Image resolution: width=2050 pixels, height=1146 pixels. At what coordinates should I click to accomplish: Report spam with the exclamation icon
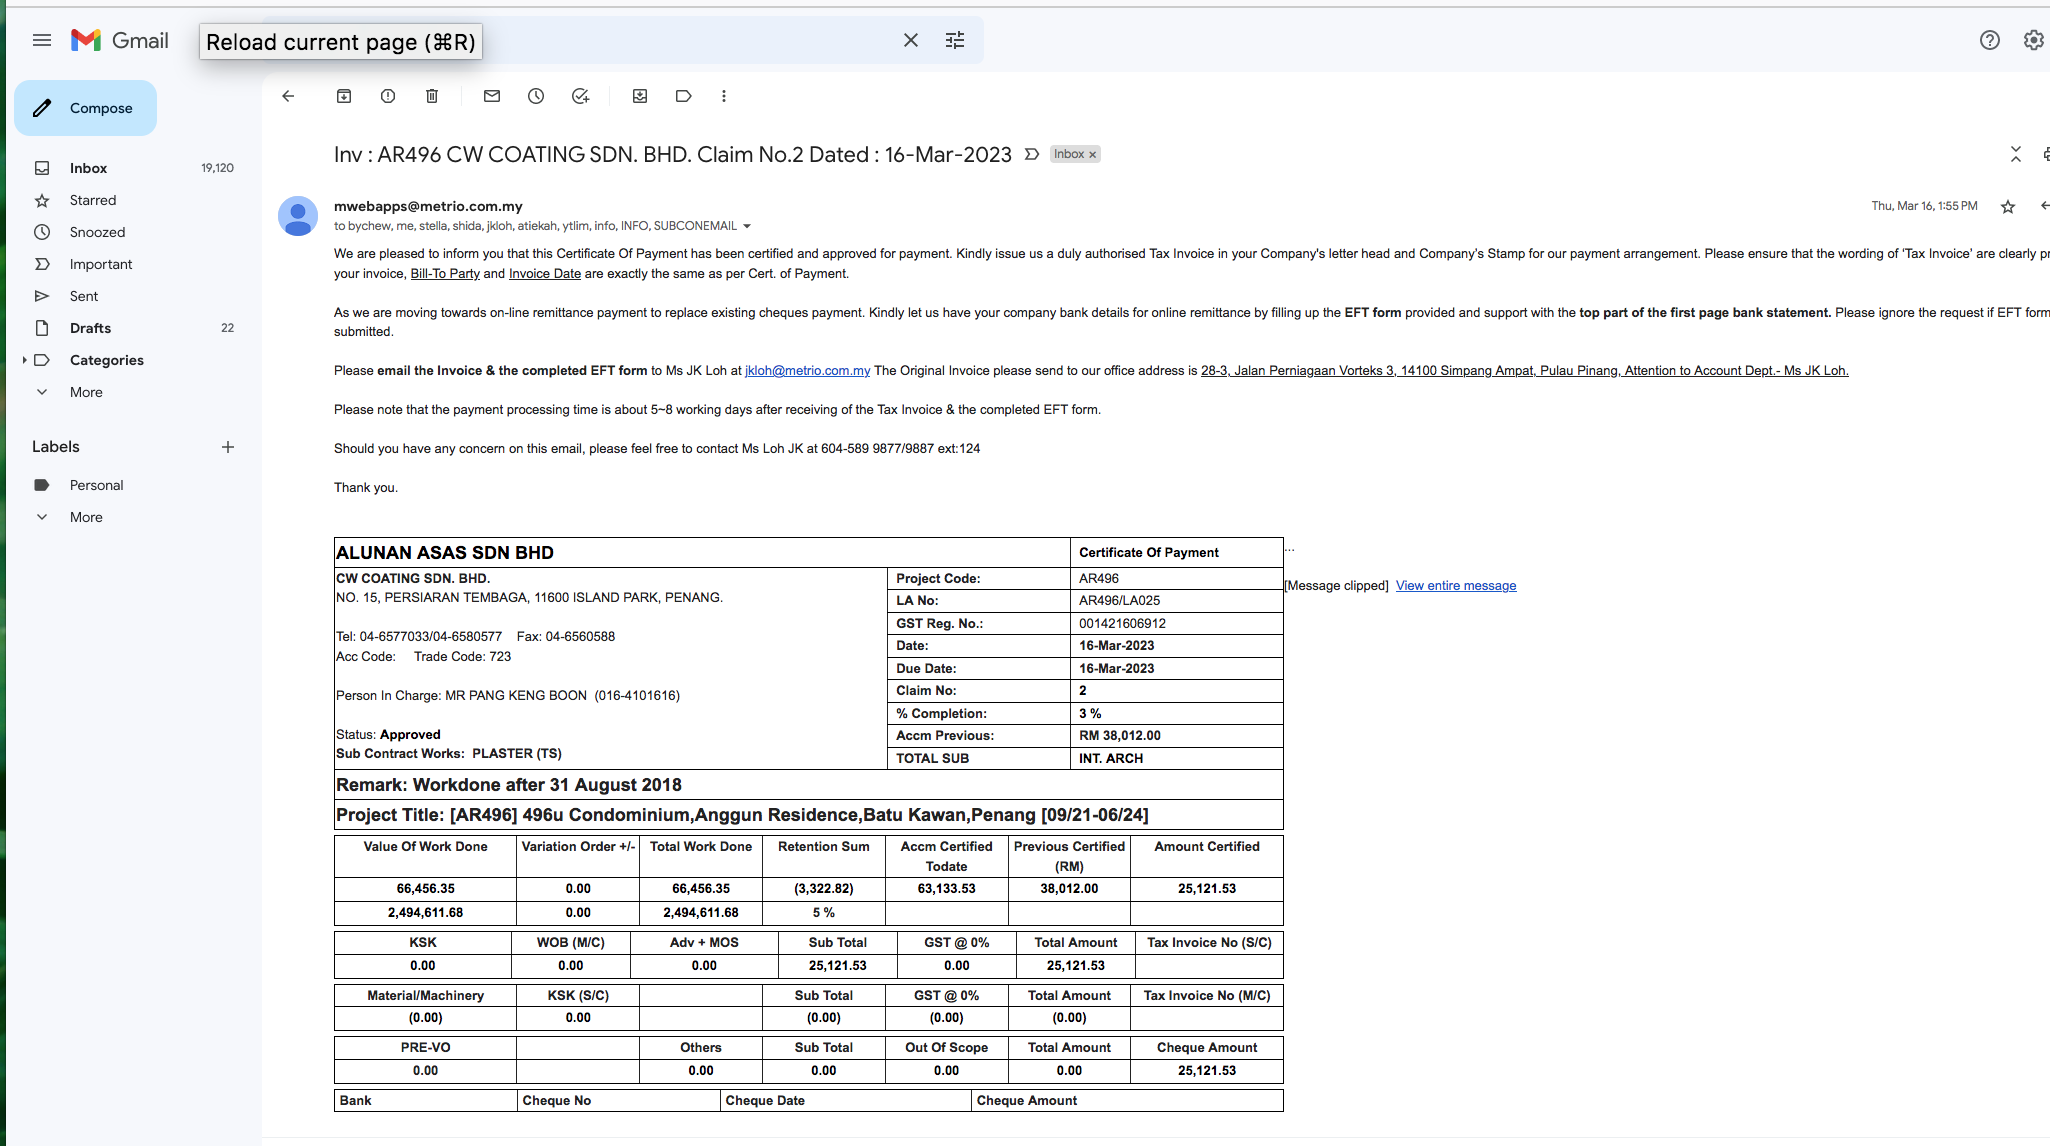click(388, 96)
